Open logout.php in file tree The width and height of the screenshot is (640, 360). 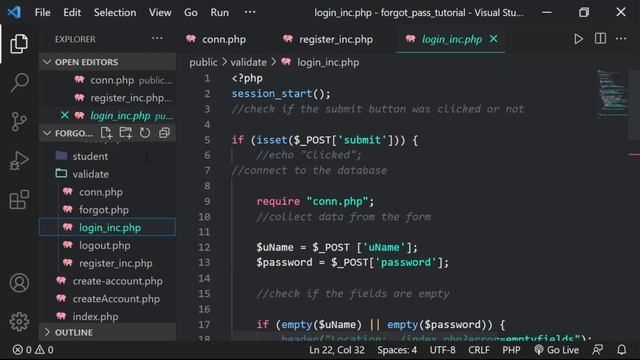pyautogui.click(x=107, y=245)
